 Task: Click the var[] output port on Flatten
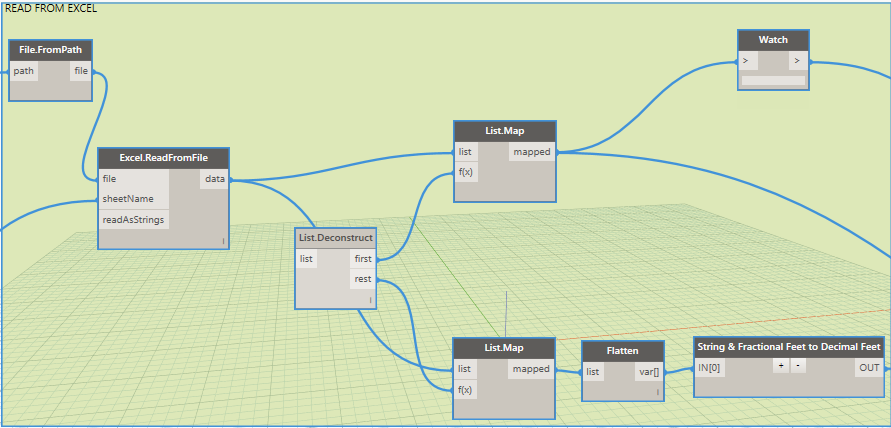[649, 372]
